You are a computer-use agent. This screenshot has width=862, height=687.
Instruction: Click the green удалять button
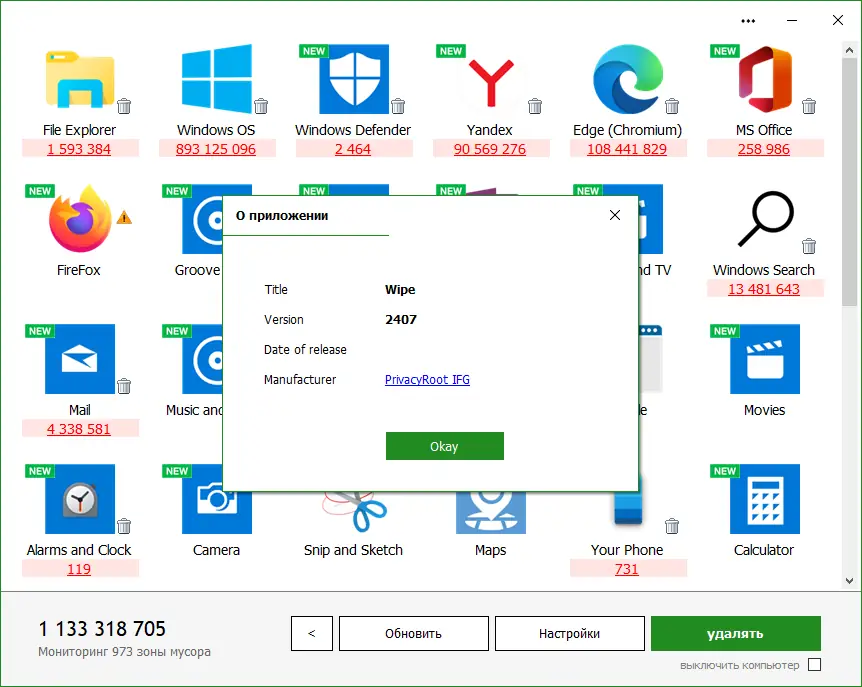point(736,633)
